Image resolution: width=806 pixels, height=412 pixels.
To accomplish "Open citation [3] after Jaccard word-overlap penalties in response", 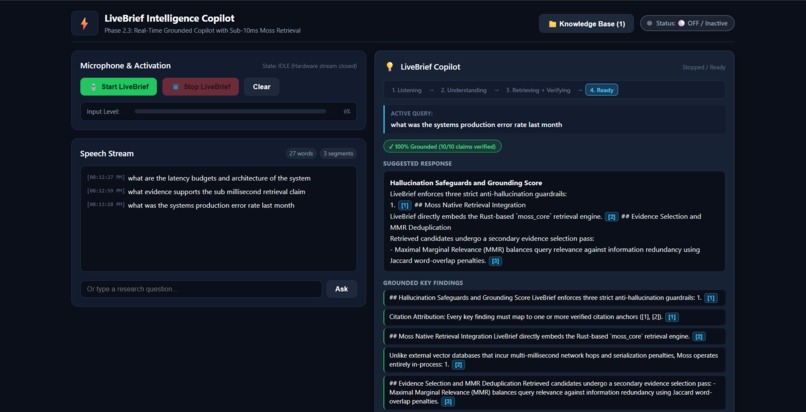I will (x=495, y=261).
